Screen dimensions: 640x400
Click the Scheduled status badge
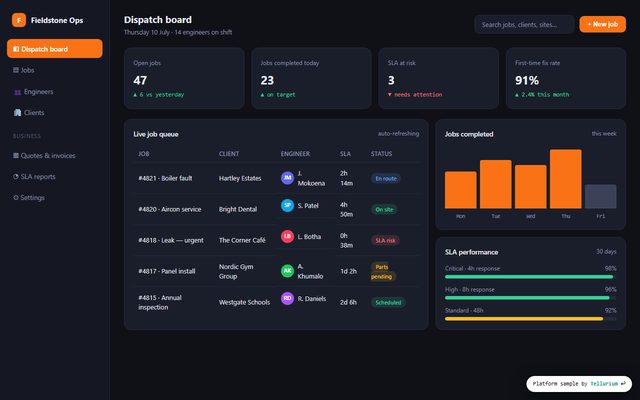point(388,302)
